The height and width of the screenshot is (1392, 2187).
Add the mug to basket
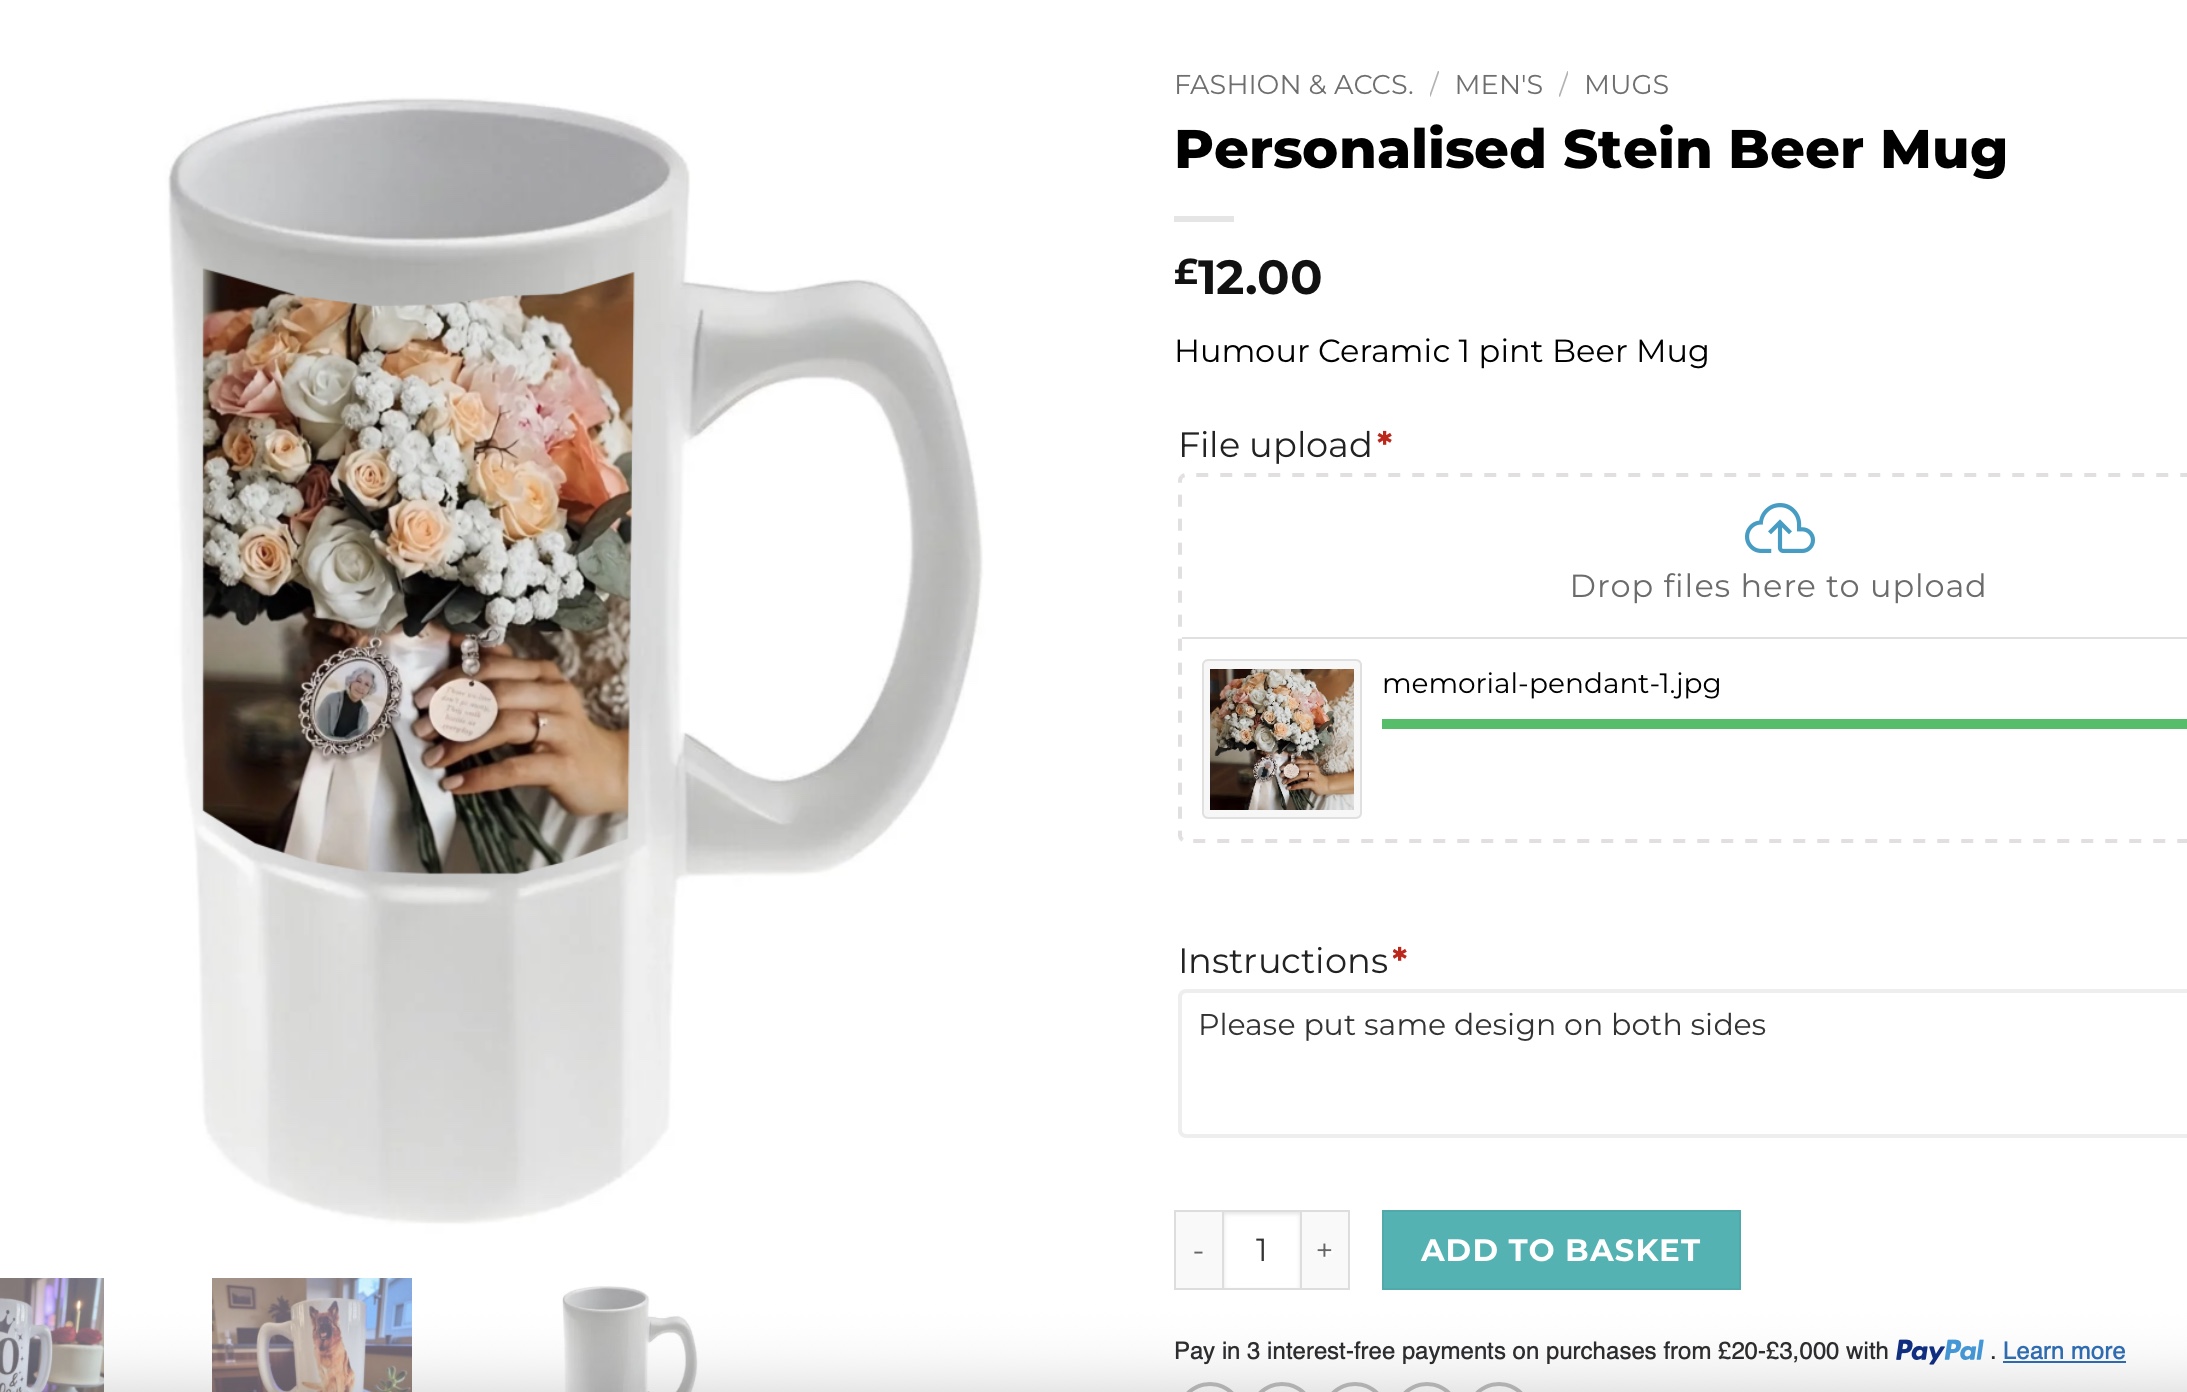coord(1560,1250)
